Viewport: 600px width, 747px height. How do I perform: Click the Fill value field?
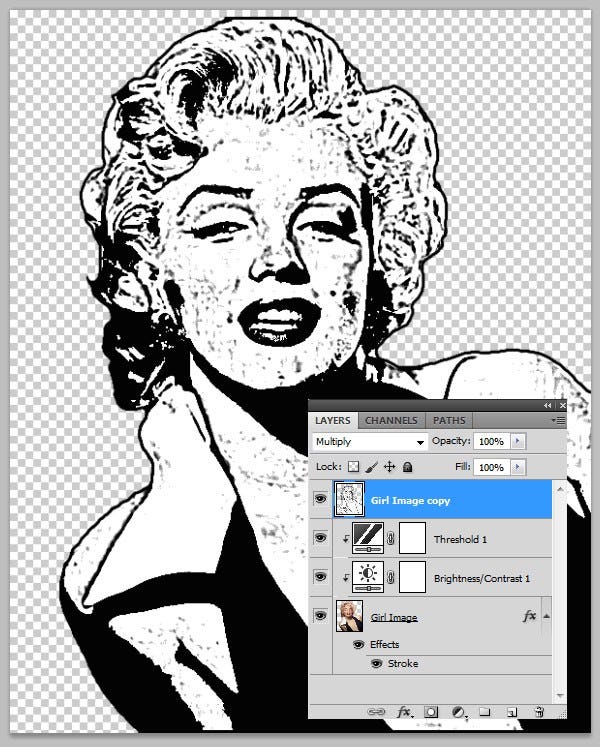tap(491, 467)
